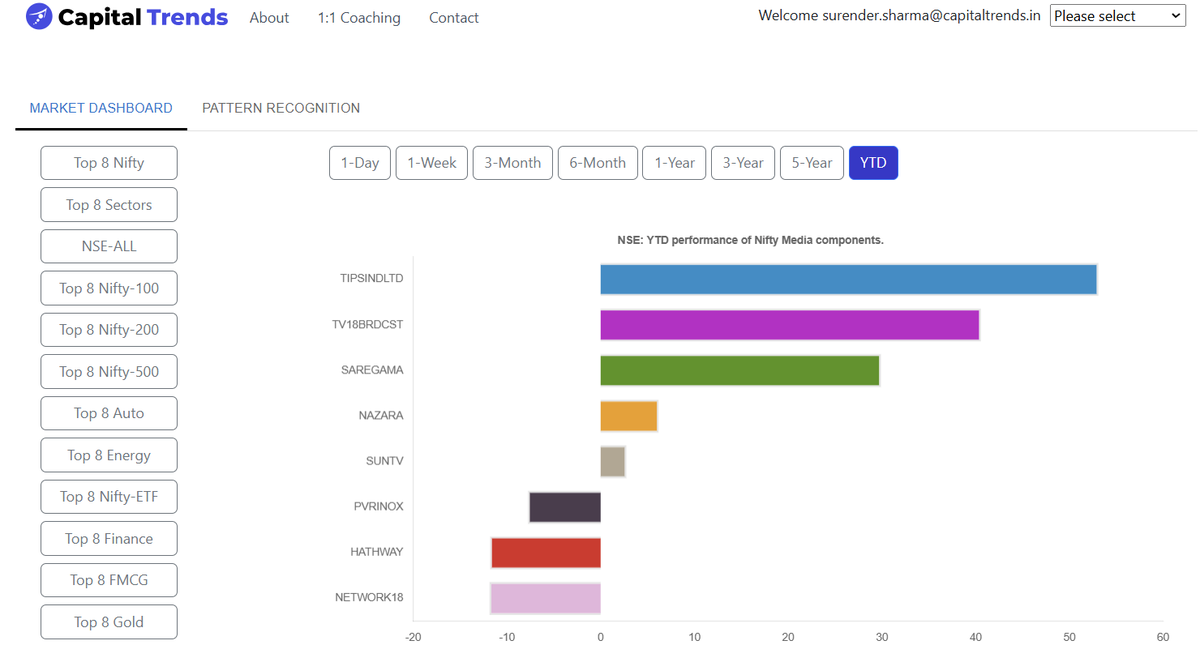Image resolution: width=1200 pixels, height=645 pixels.
Task: Show Top 8 Gold
Action: pos(109,622)
